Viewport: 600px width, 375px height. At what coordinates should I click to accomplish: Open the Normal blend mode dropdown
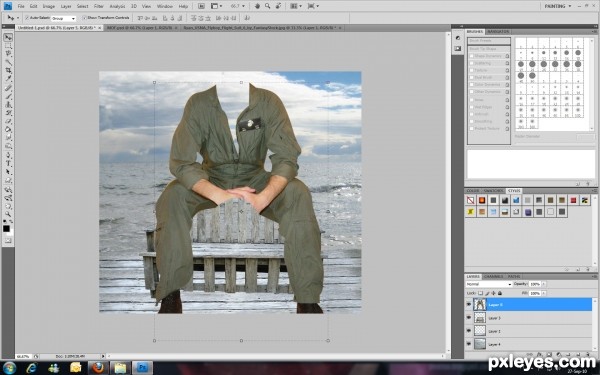click(x=489, y=284)
